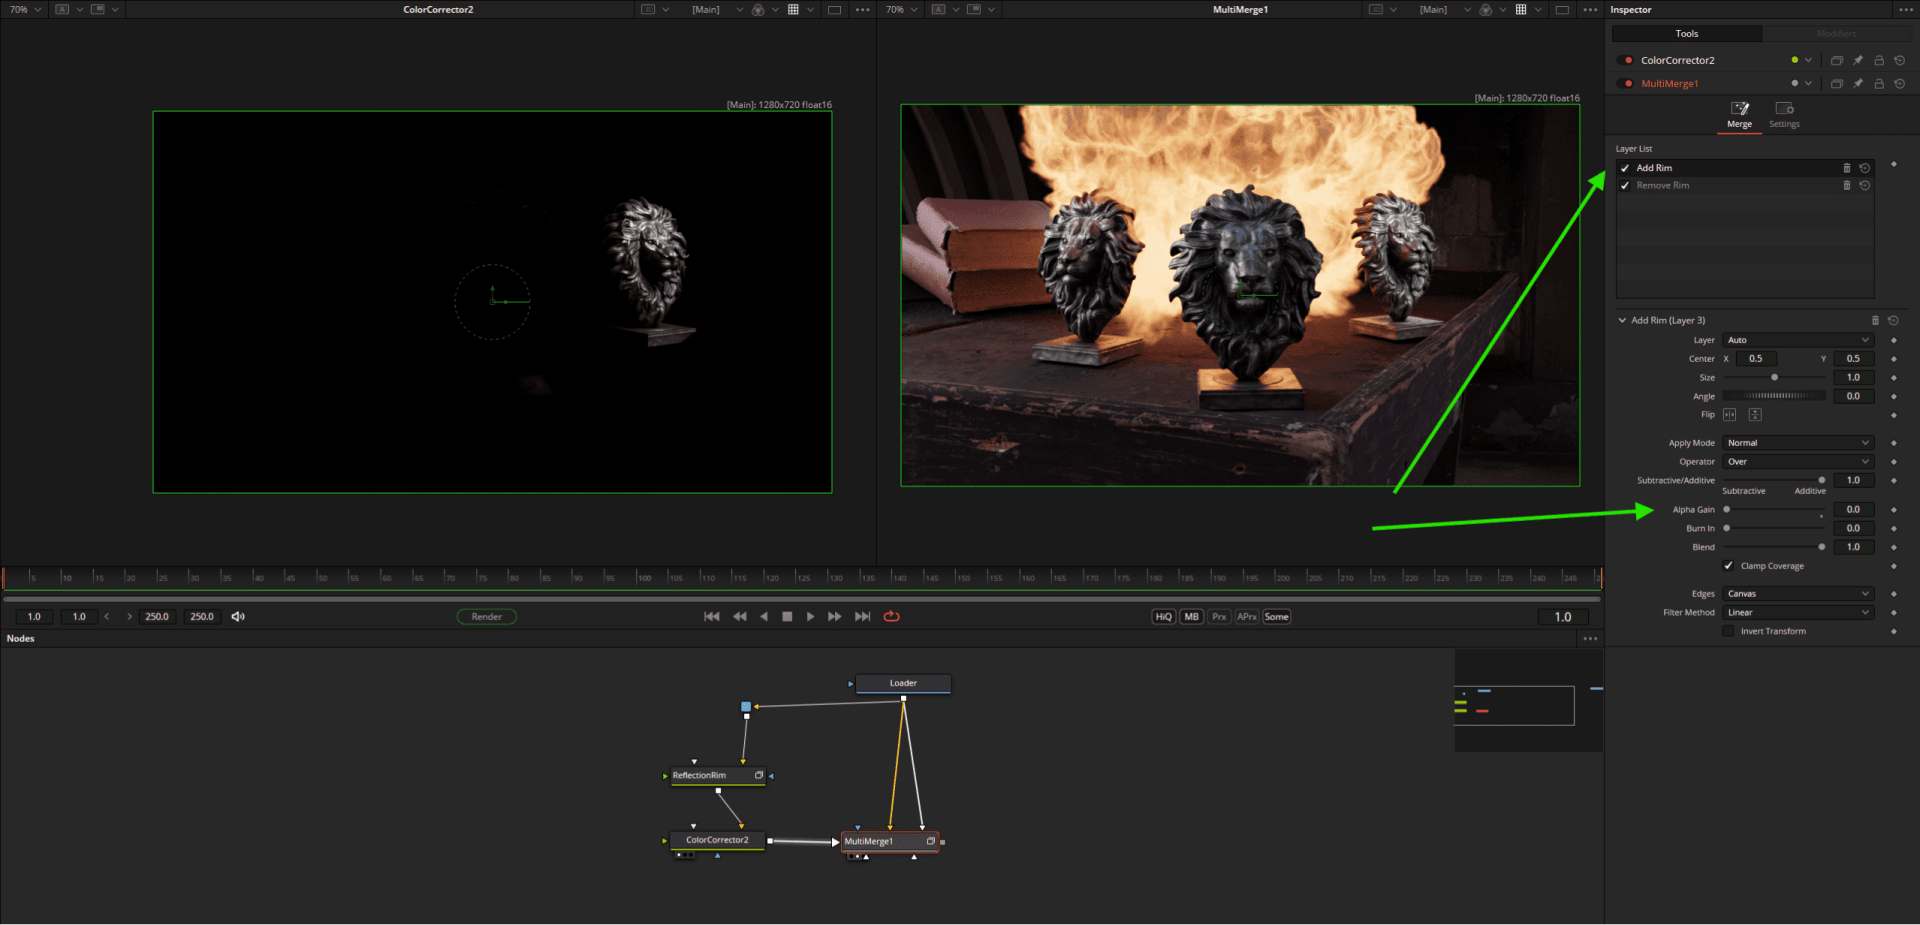Reset MultiMerge1 using its reset icon
1920x925 pixels.
(x=1900, y=84)
